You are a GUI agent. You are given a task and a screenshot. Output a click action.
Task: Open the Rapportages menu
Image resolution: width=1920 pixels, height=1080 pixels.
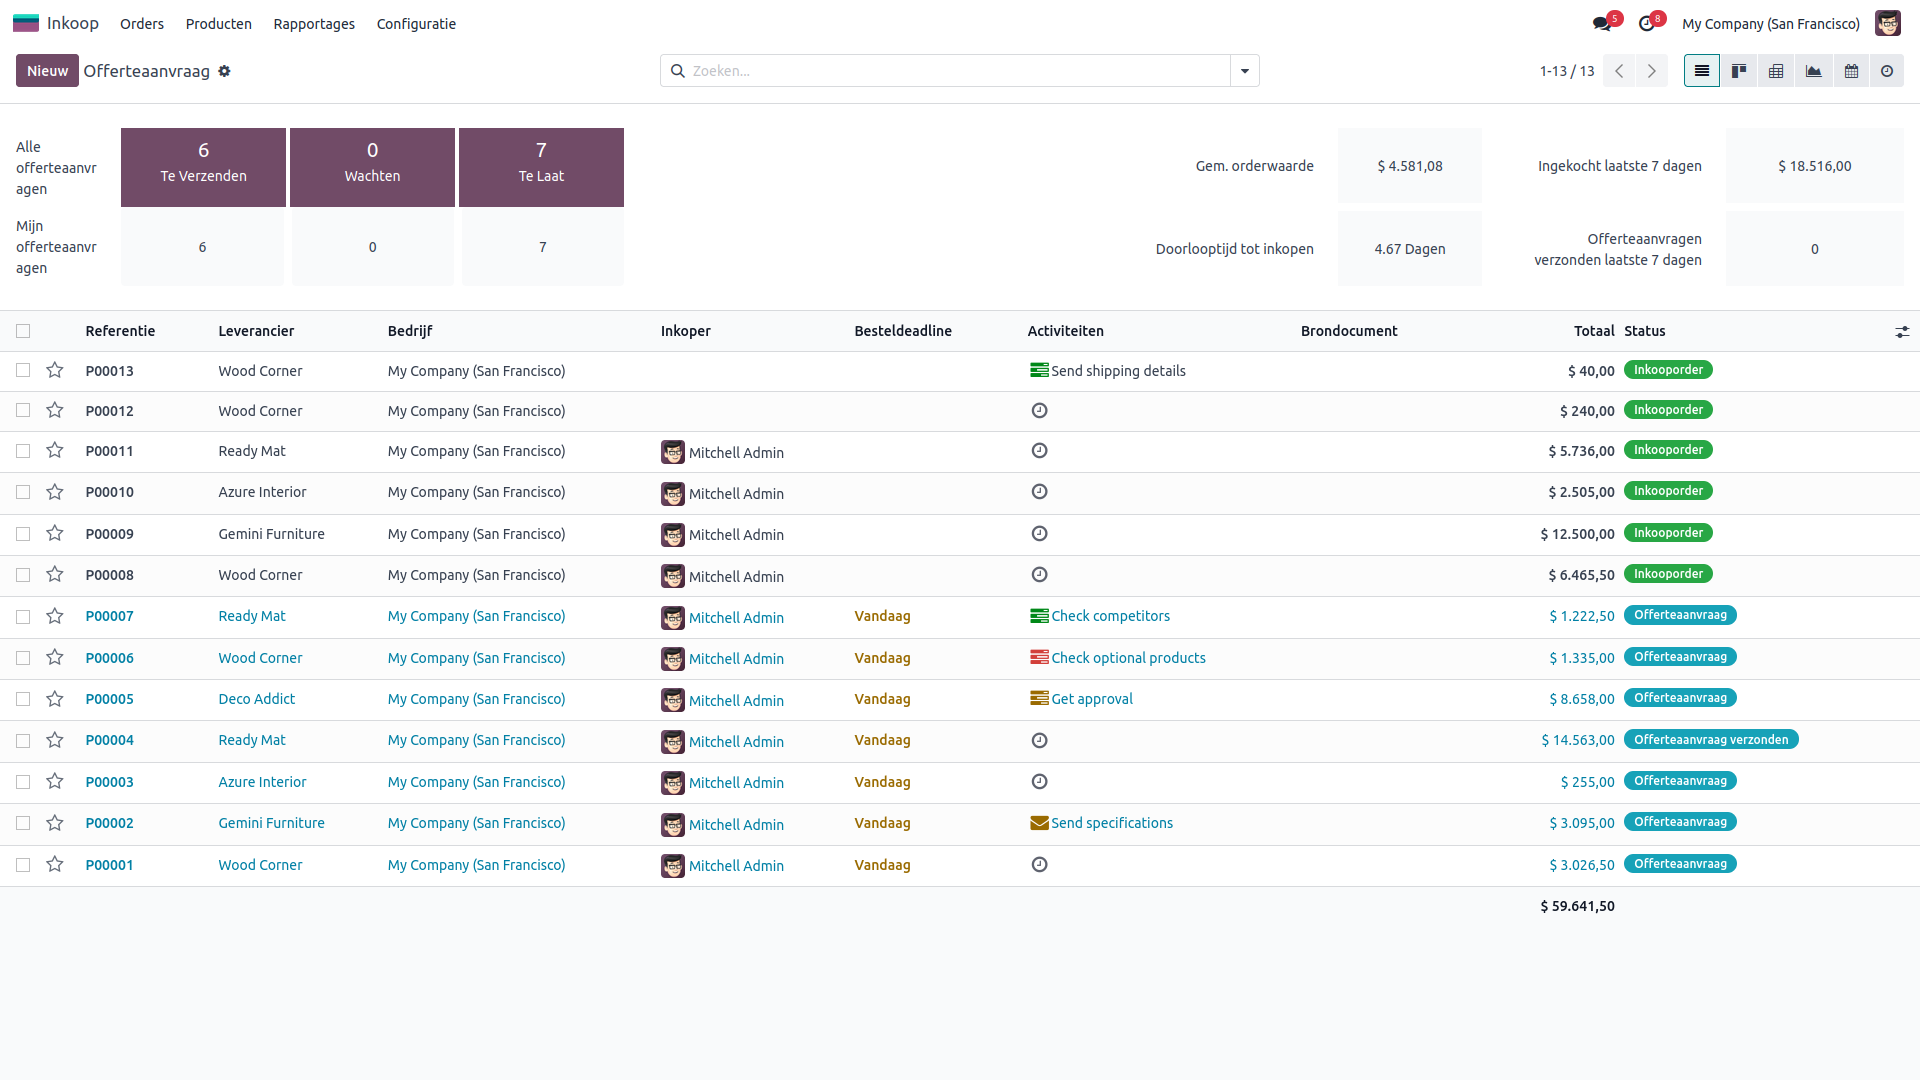pyautogui.click(x=314, y=24)
